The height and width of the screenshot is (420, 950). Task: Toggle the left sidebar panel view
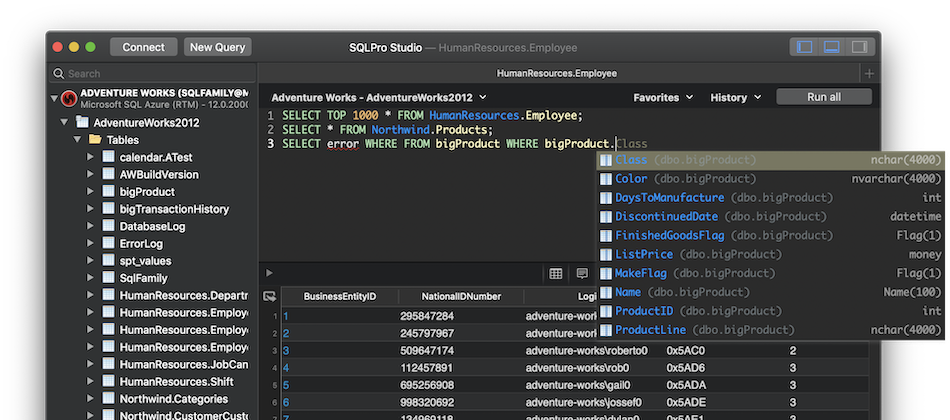tap(802, 47)
